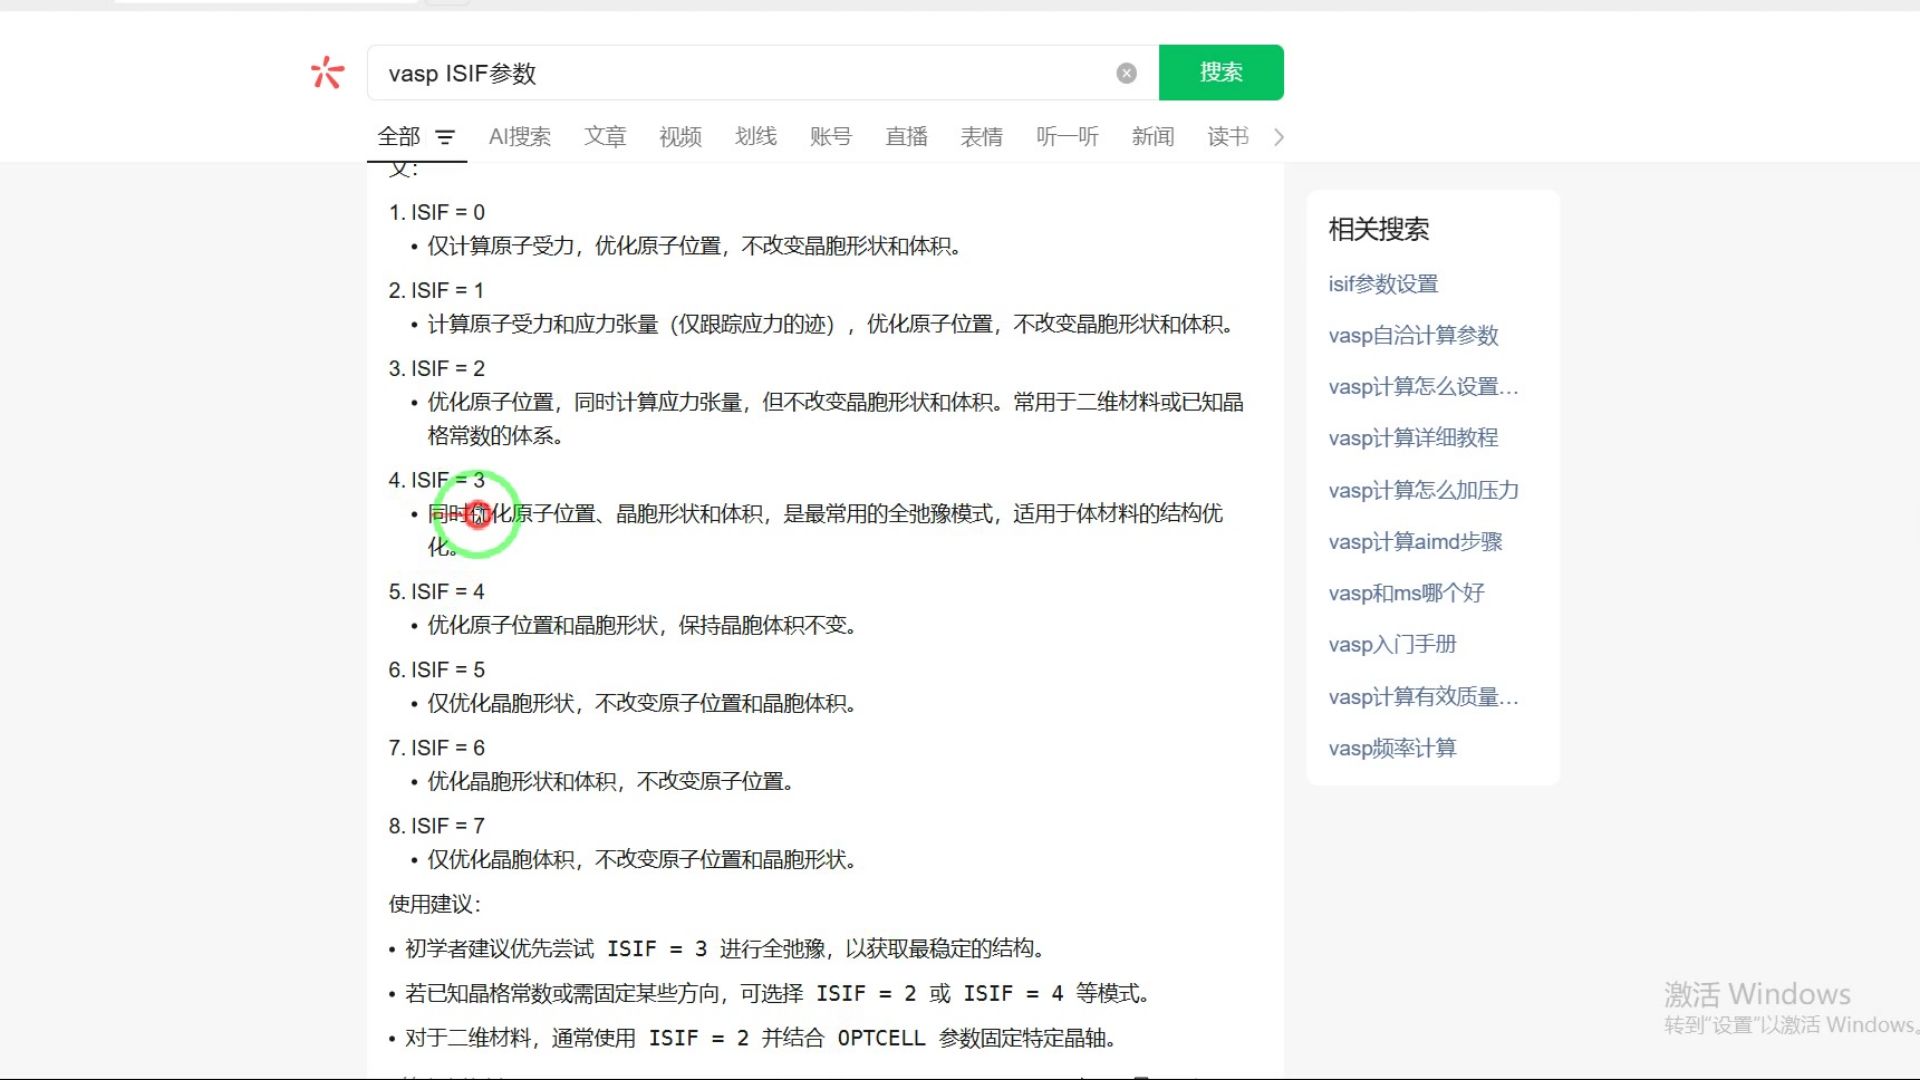Image resolution: width=1920 pixels, height=1080 pixels.
Task: Open related search vasp计算详细教程
Action: (x=1413, y=438)
